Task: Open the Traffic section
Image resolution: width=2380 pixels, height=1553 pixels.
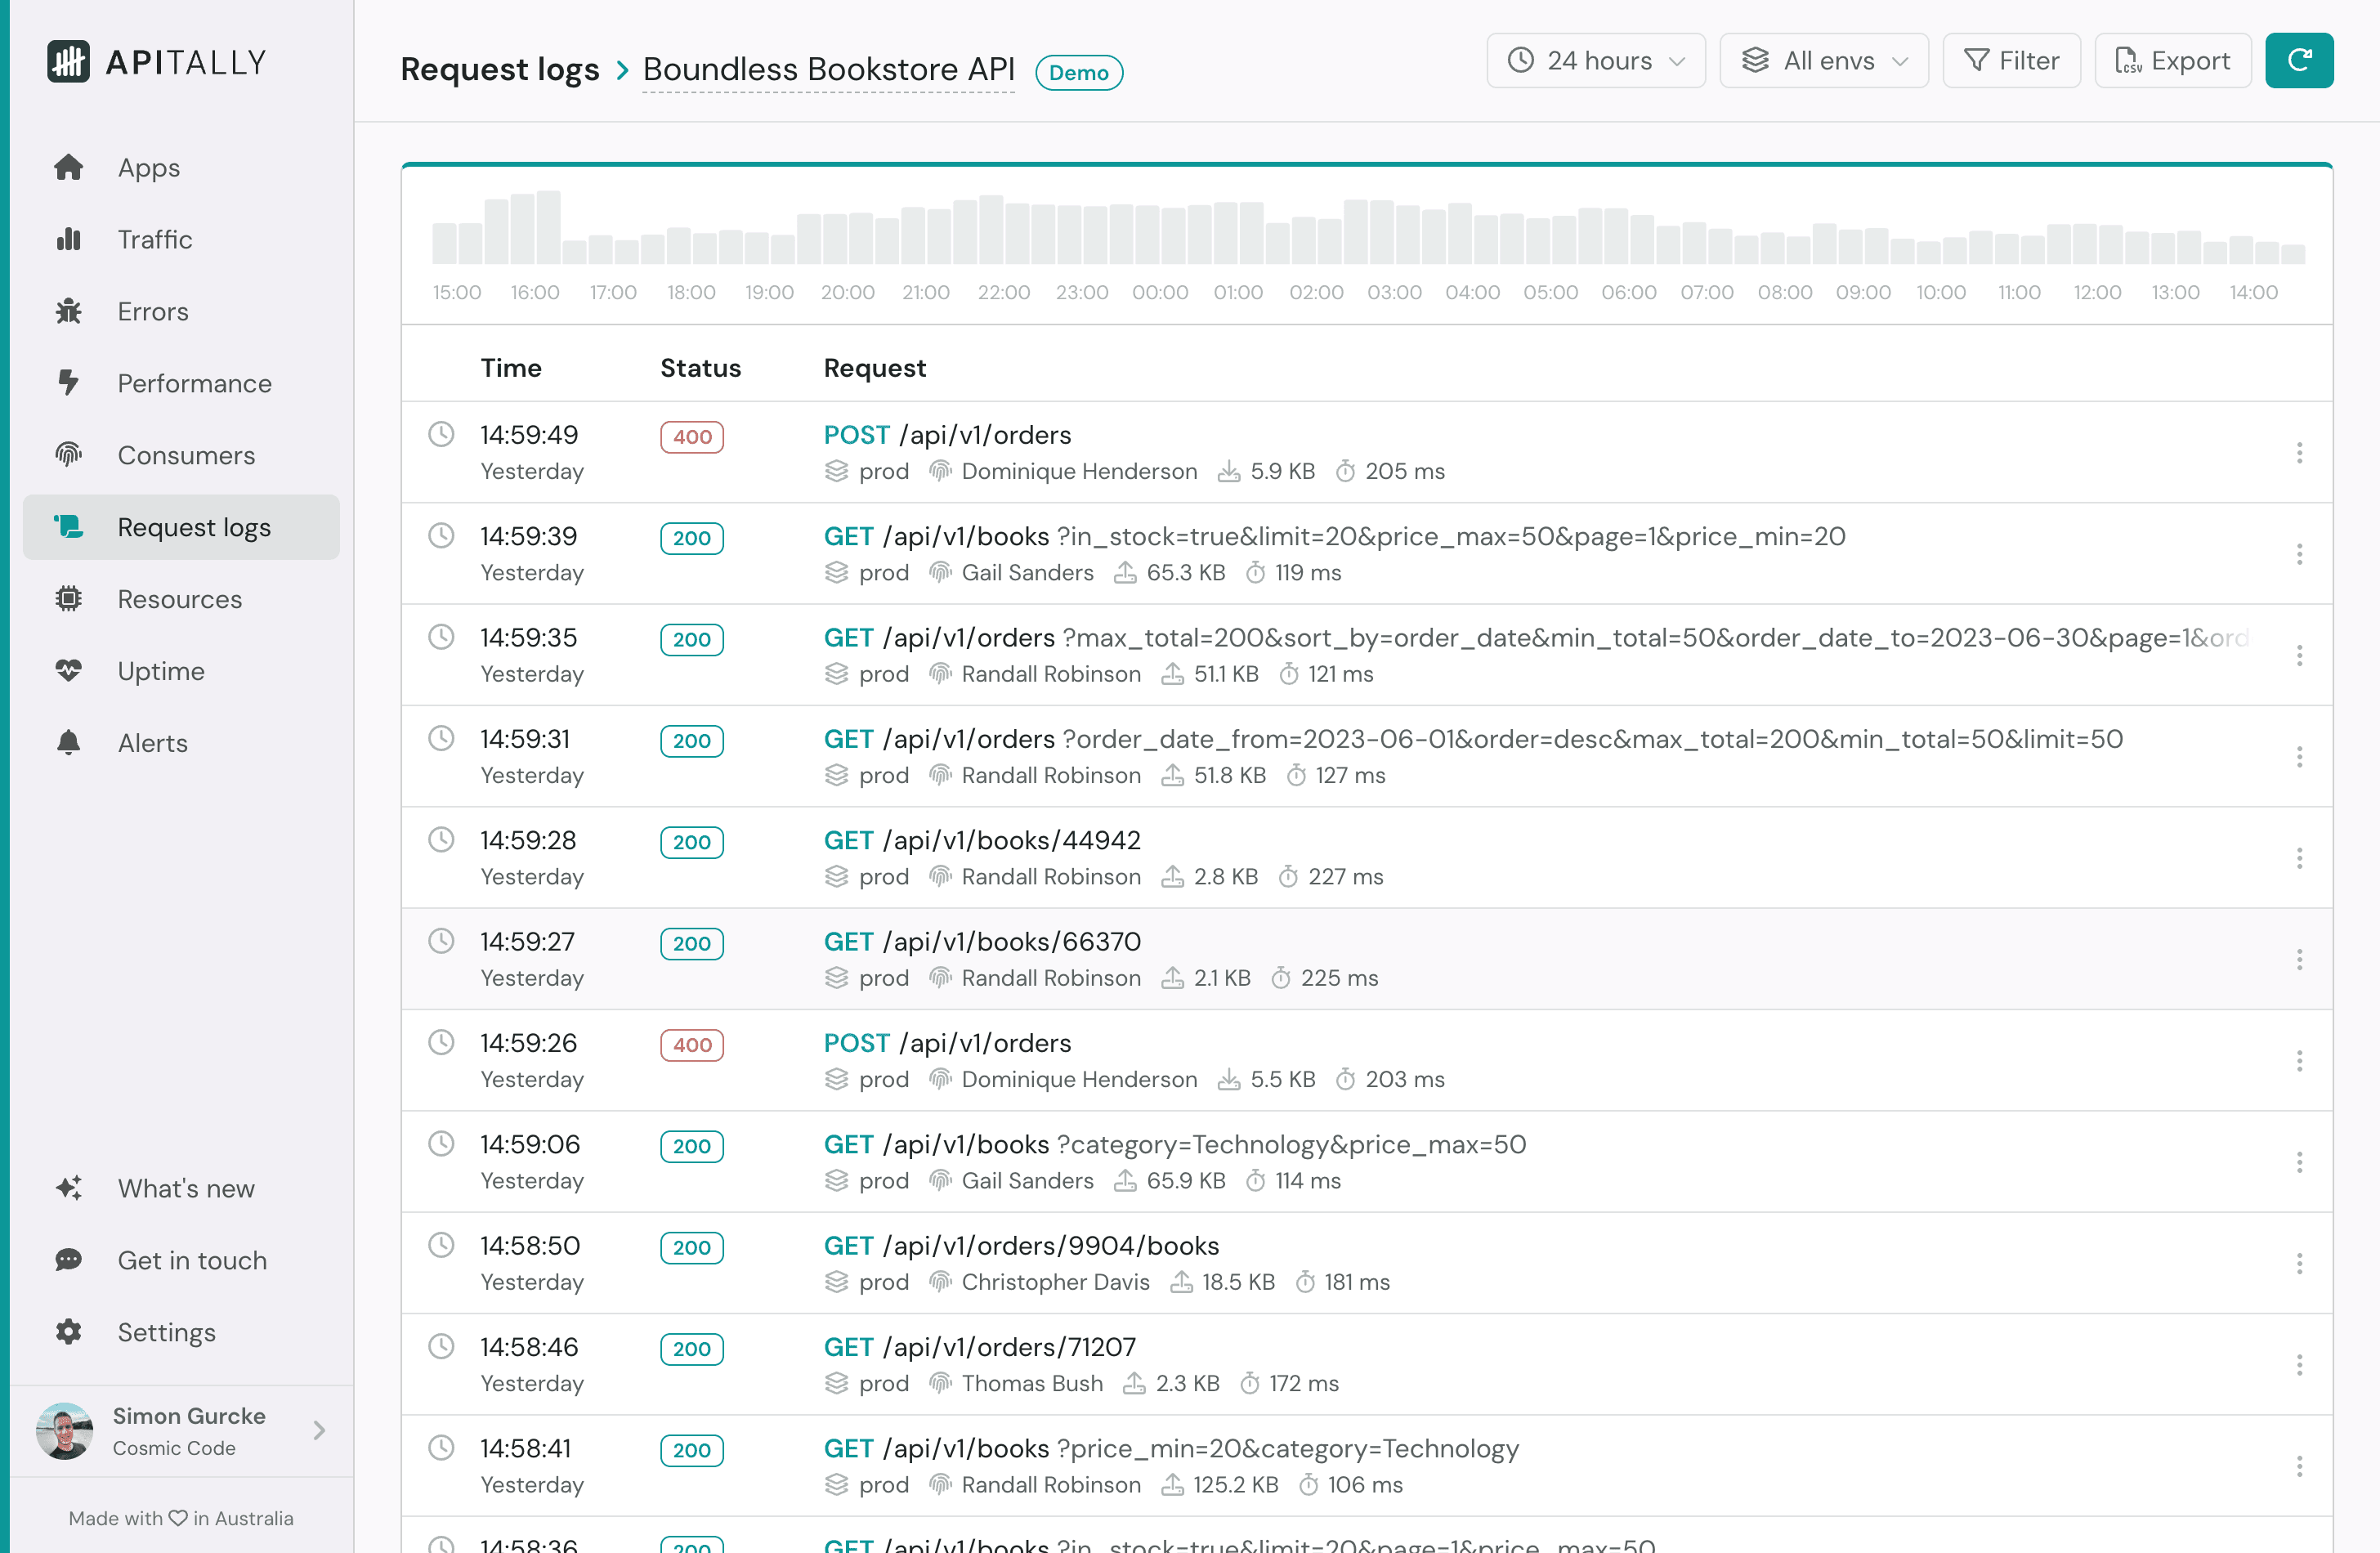Action: tap(155, 239)
